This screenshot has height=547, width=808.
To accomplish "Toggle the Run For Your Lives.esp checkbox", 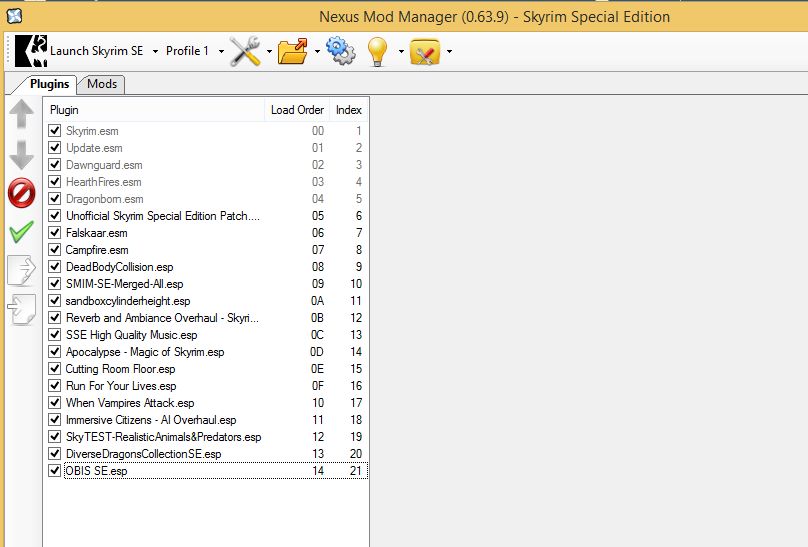I will click(55, 386).
